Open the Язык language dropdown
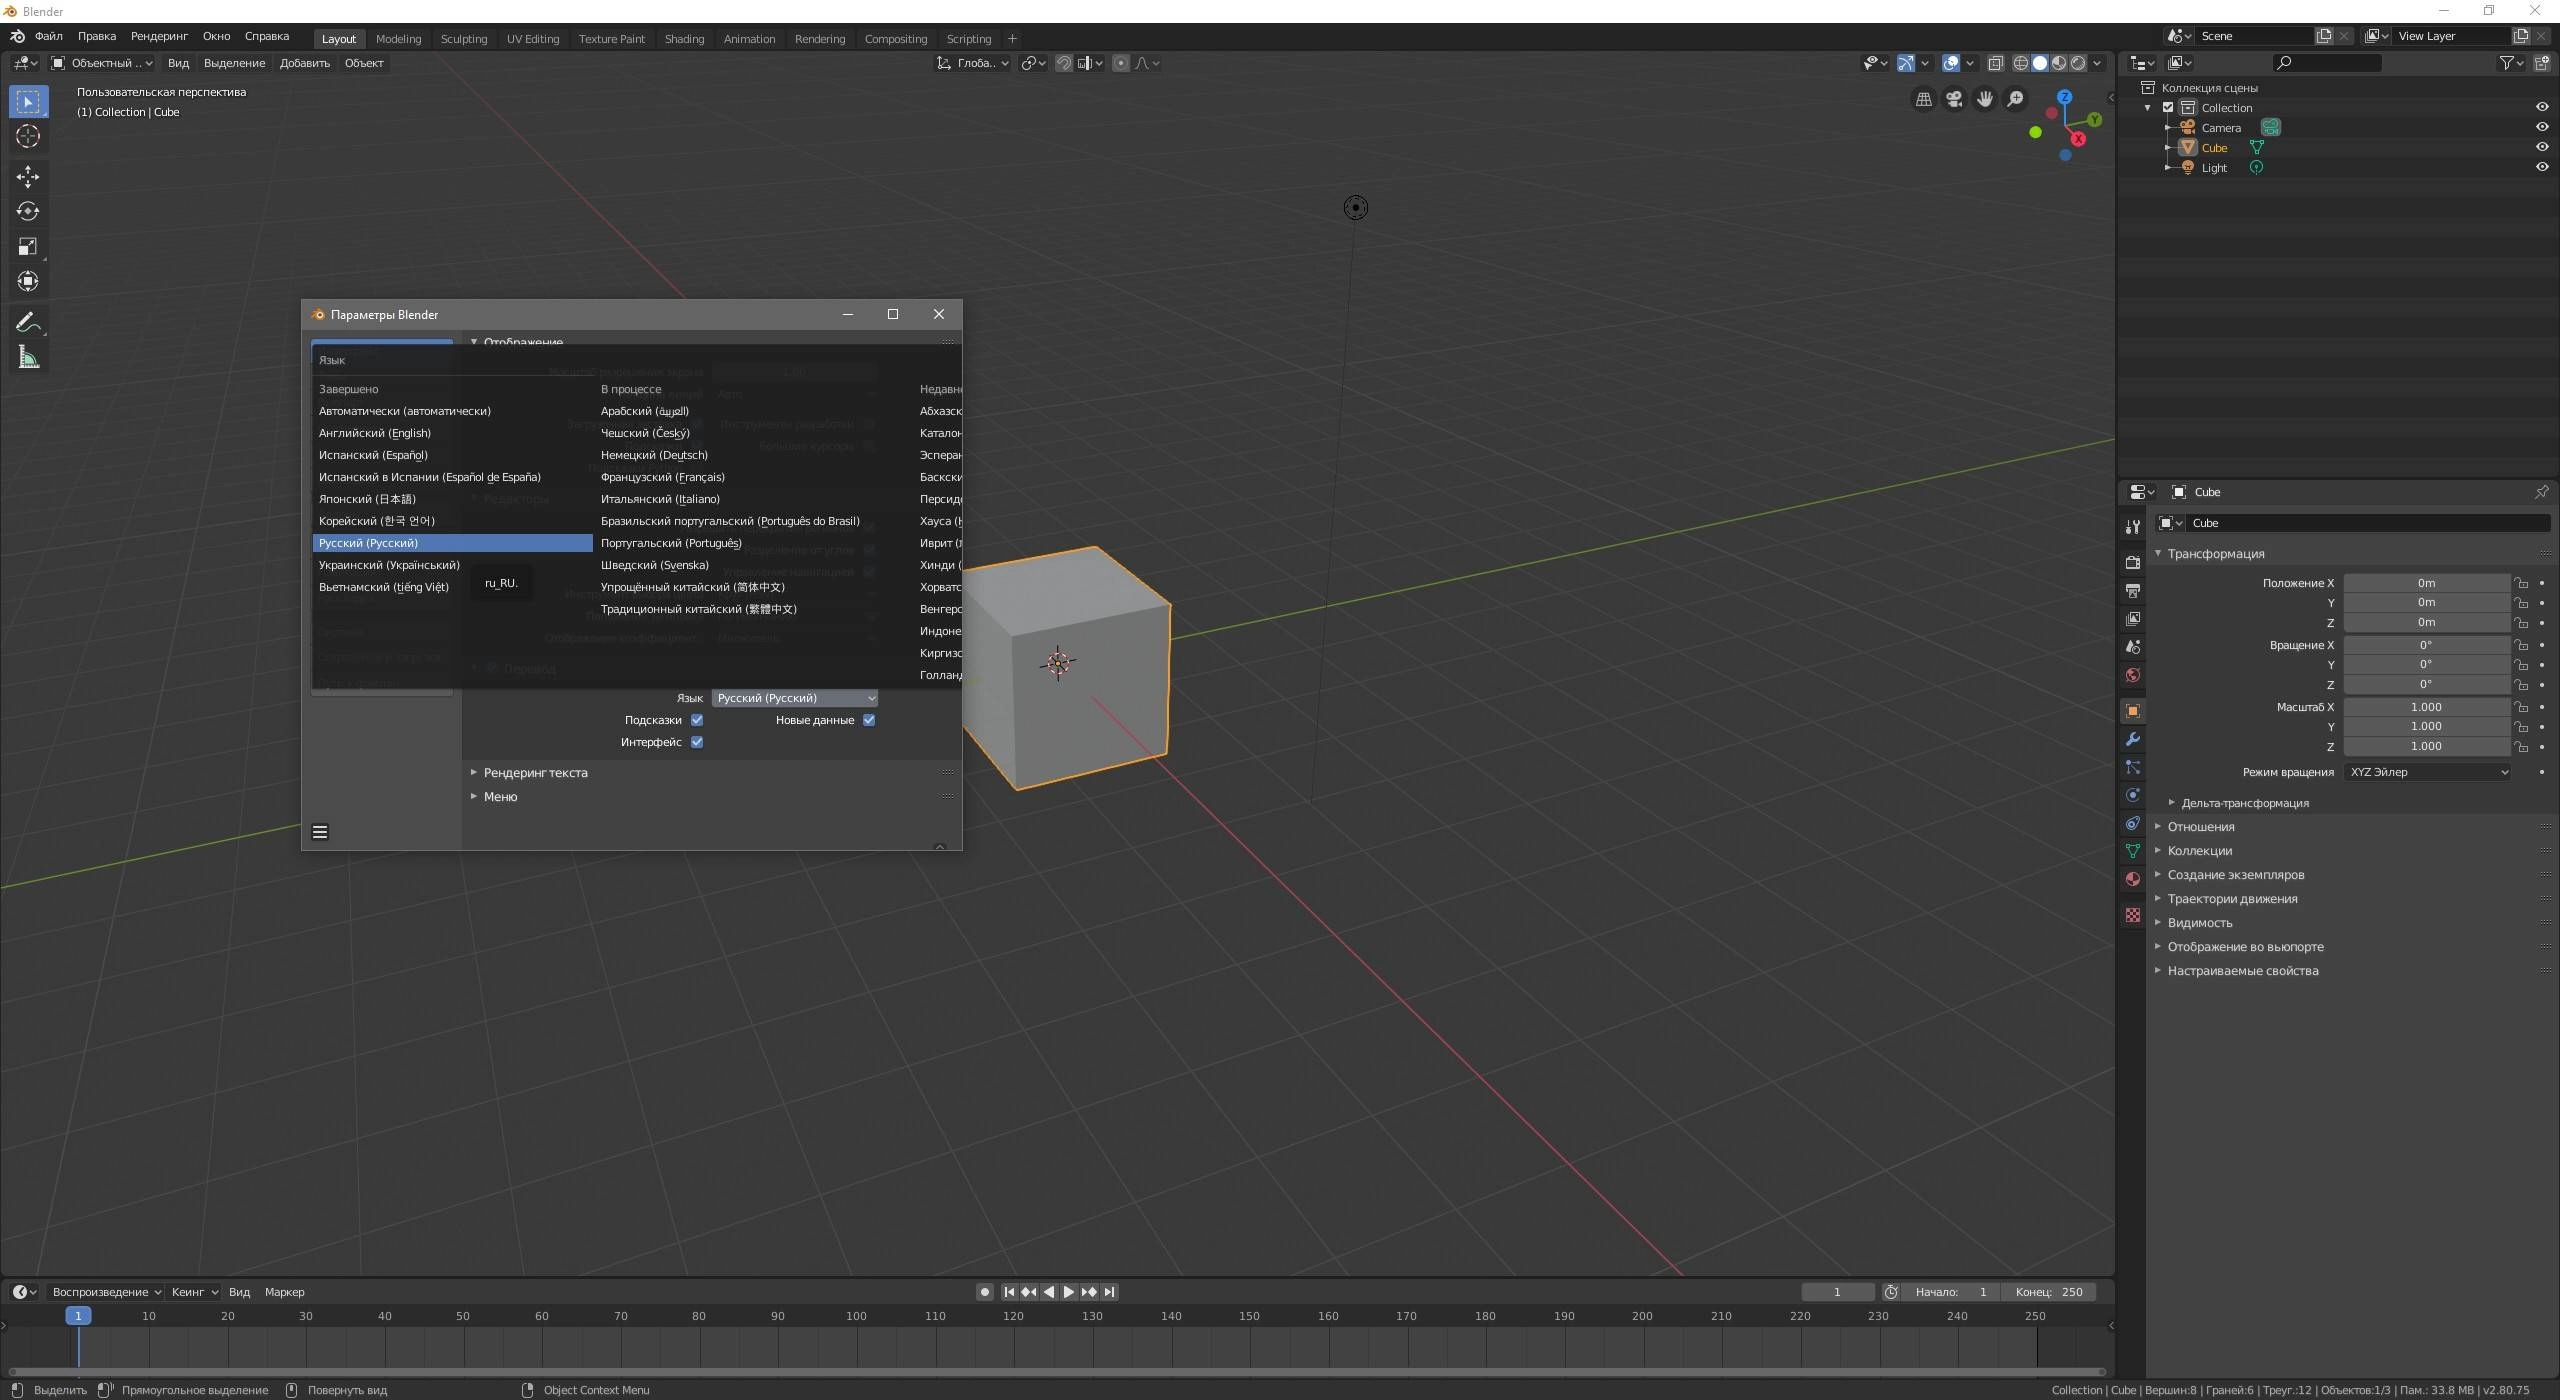Screen dimensions: 2560x1400 [795, 698]
